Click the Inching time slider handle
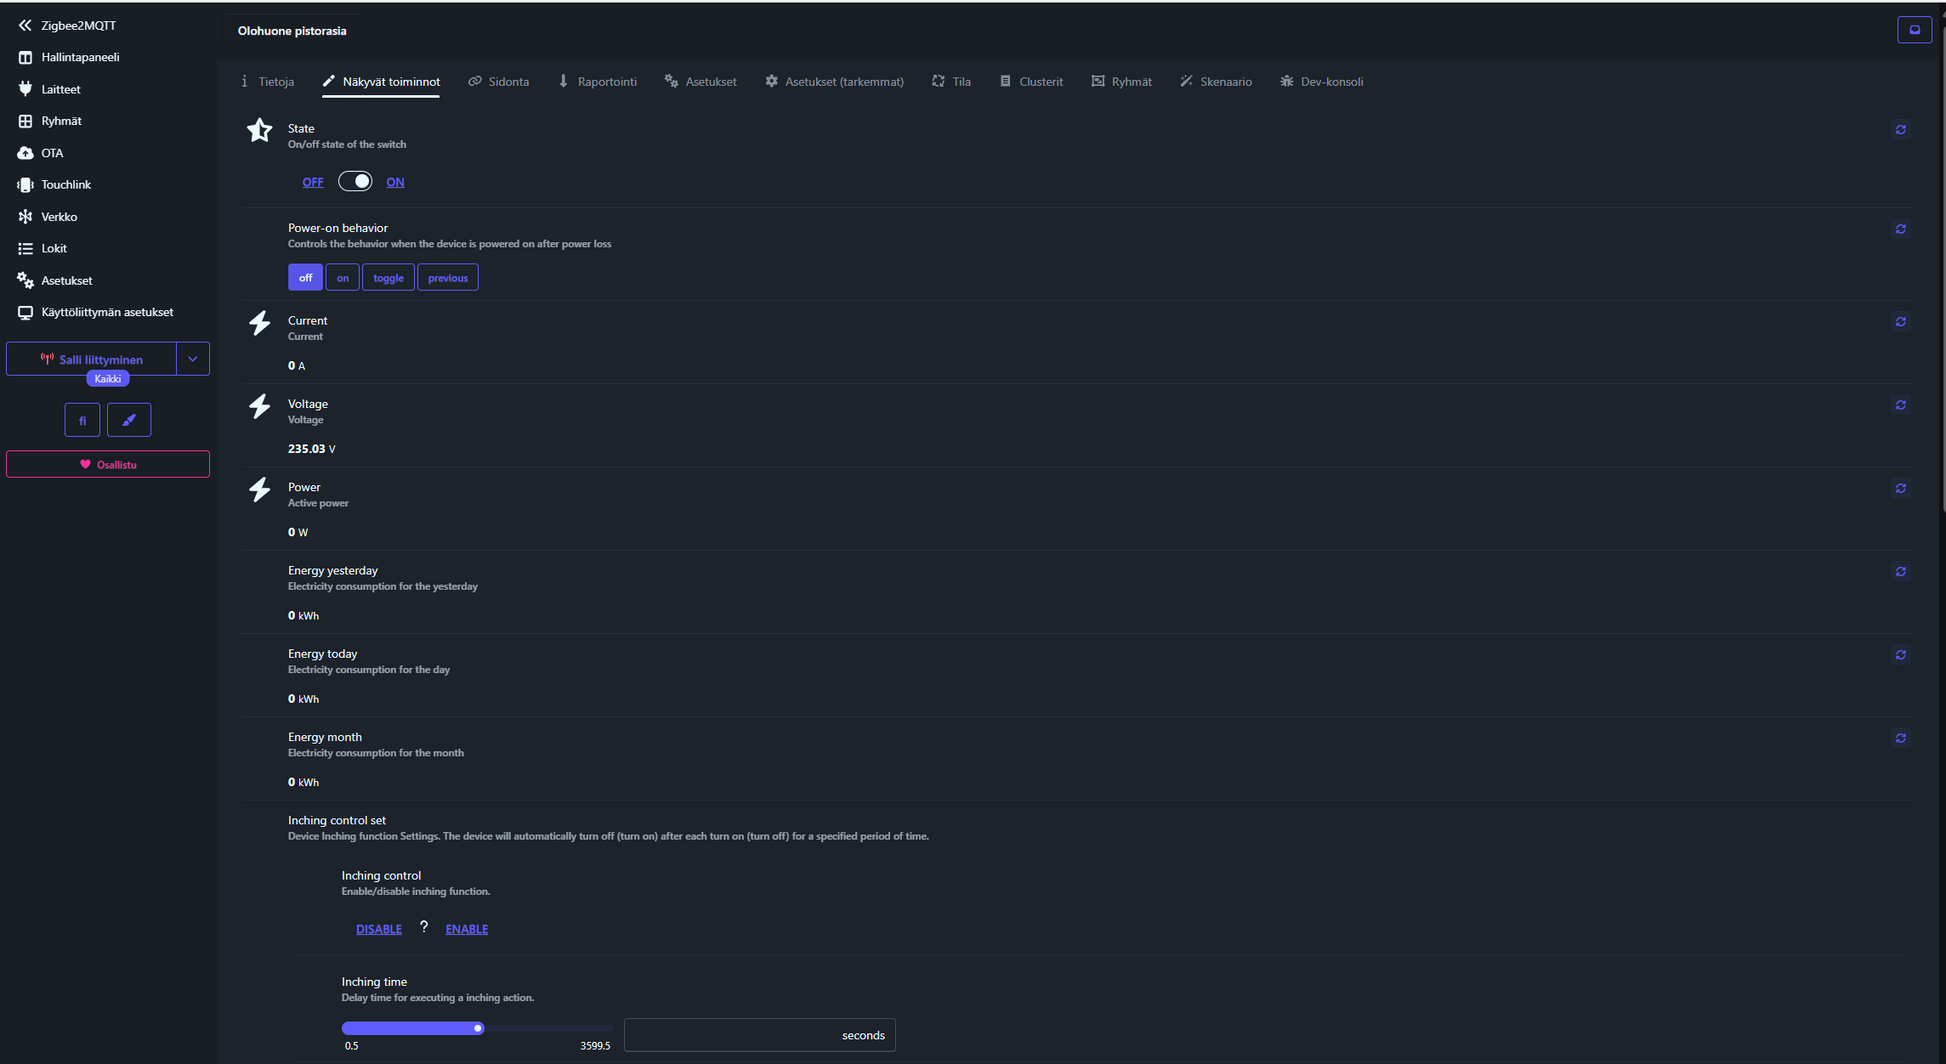Image resolution: width=1946 pixels, height=1064 pixels. (x=478, y=1028)
